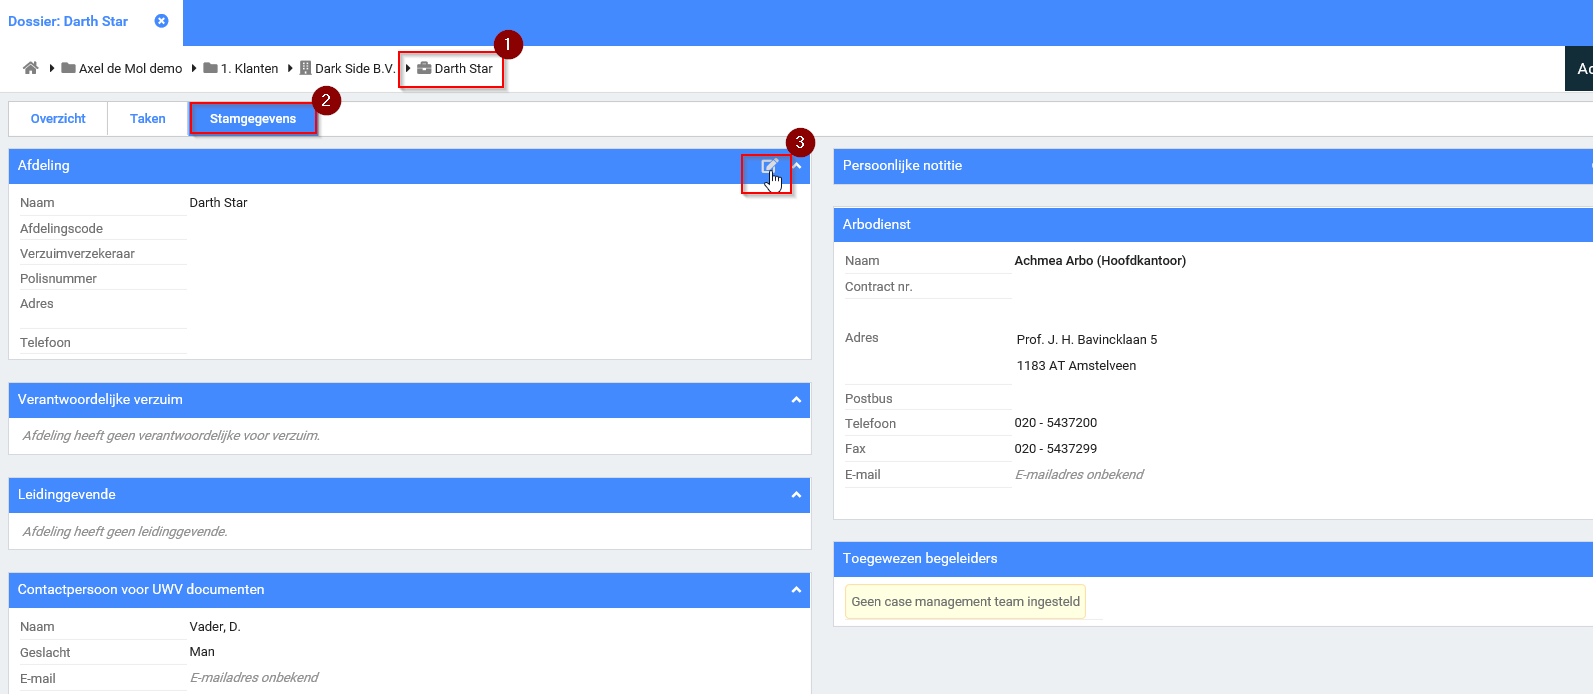Click the Geen case management team notice
This screenshot has width=1593, height=694.
965,602
